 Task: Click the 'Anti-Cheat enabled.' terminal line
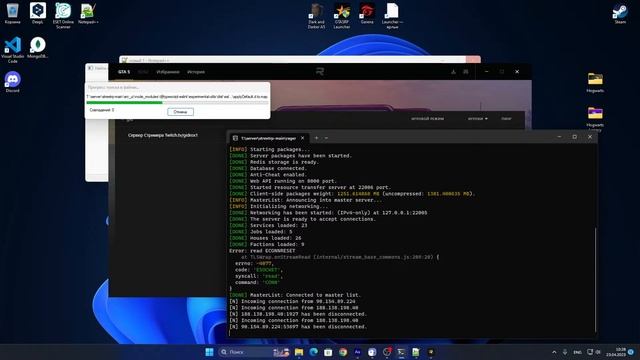pyautogui.click(x=268, y=175)
